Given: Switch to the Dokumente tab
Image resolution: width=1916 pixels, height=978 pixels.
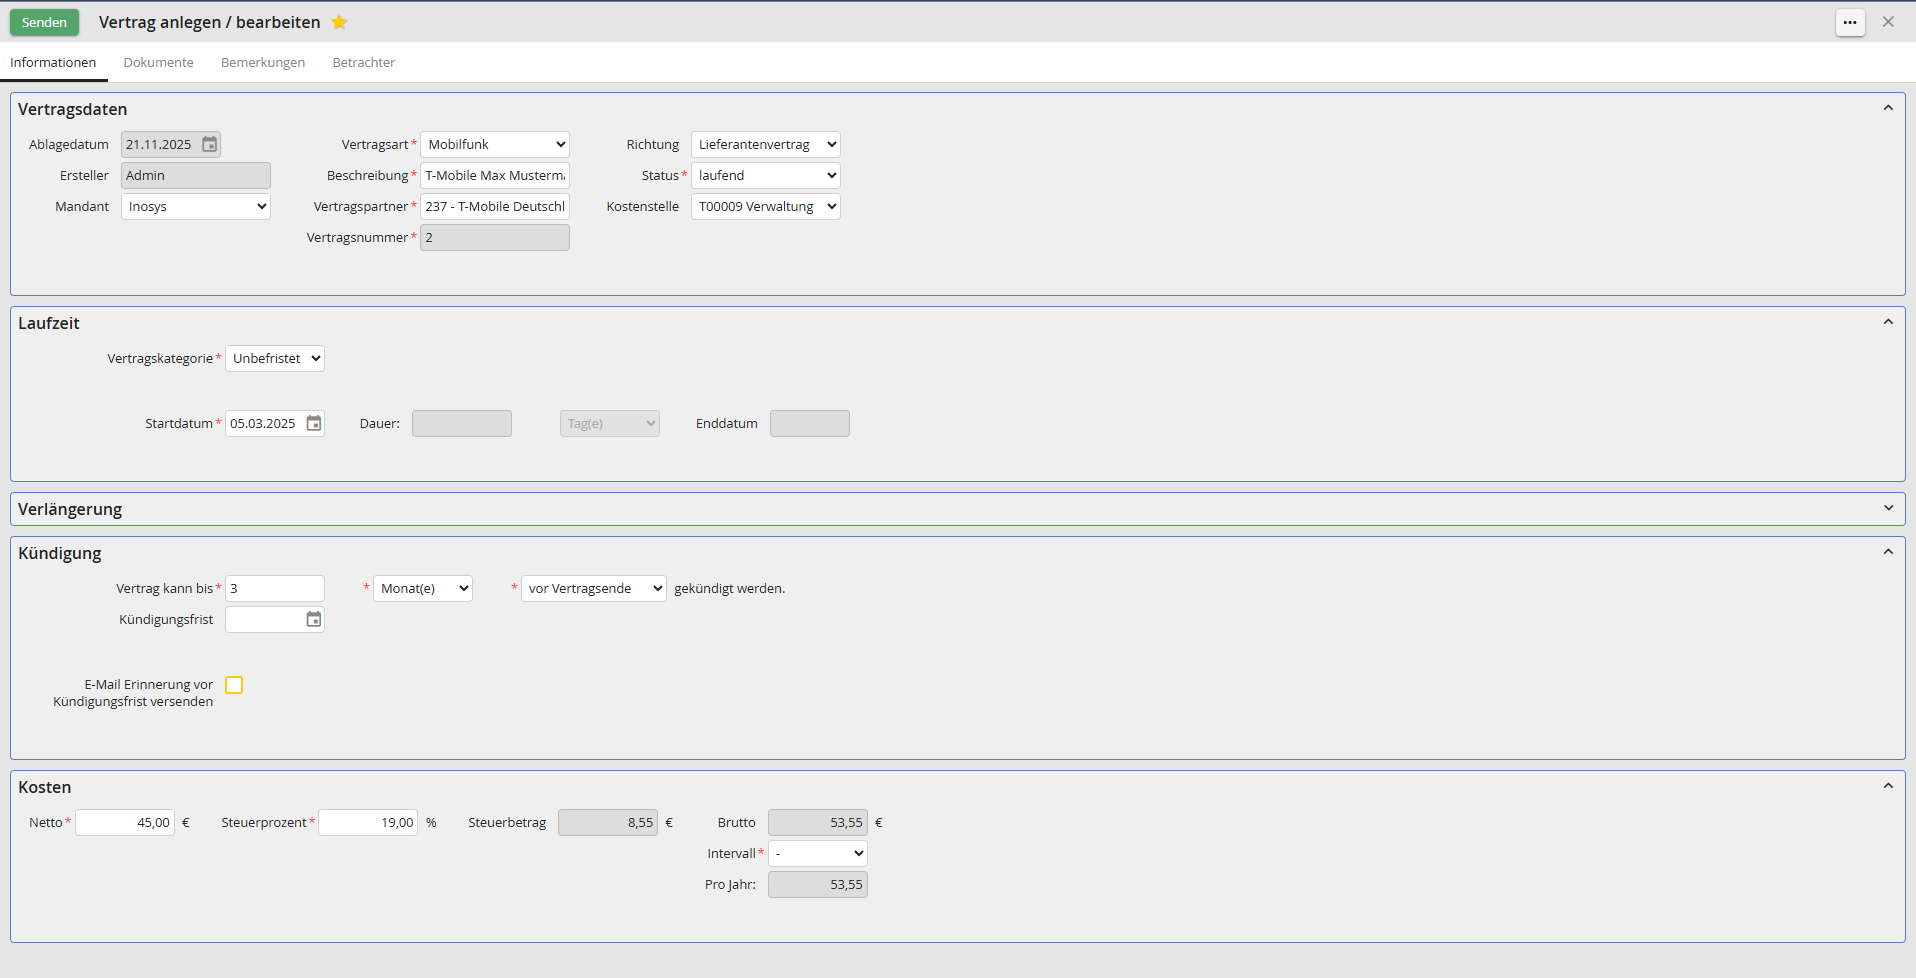Looking at the screenshot, I should click(158, 62).
